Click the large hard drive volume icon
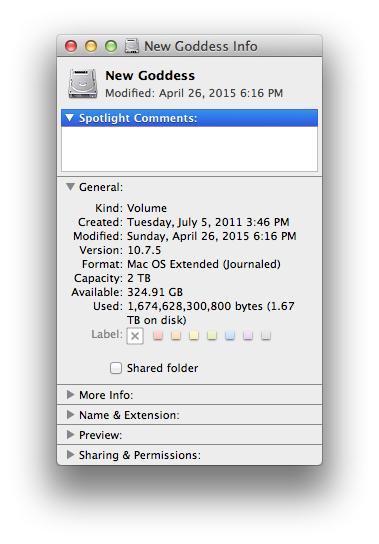379x544 pixels. (x=83, y=83)
